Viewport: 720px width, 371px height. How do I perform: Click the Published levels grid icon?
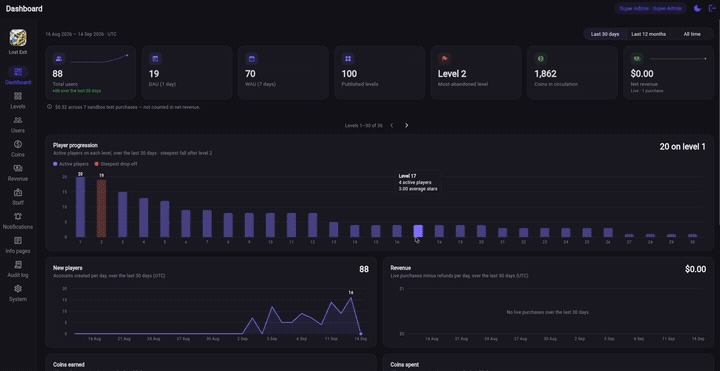pos(348,59)
